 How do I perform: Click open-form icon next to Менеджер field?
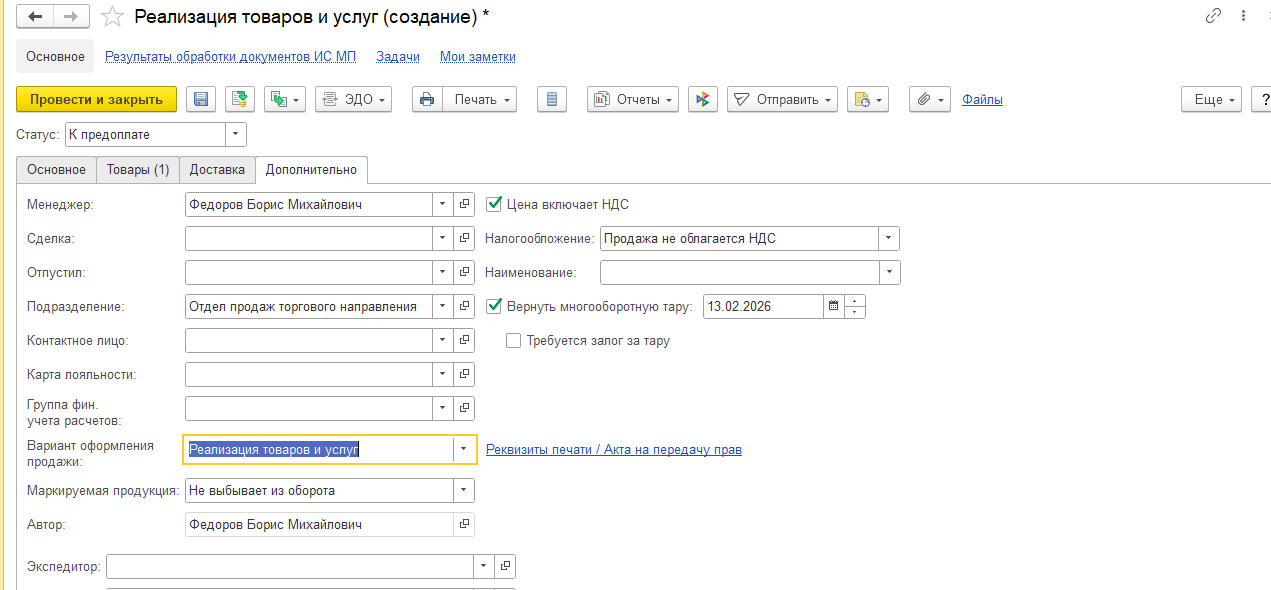(x=464, y=204)
